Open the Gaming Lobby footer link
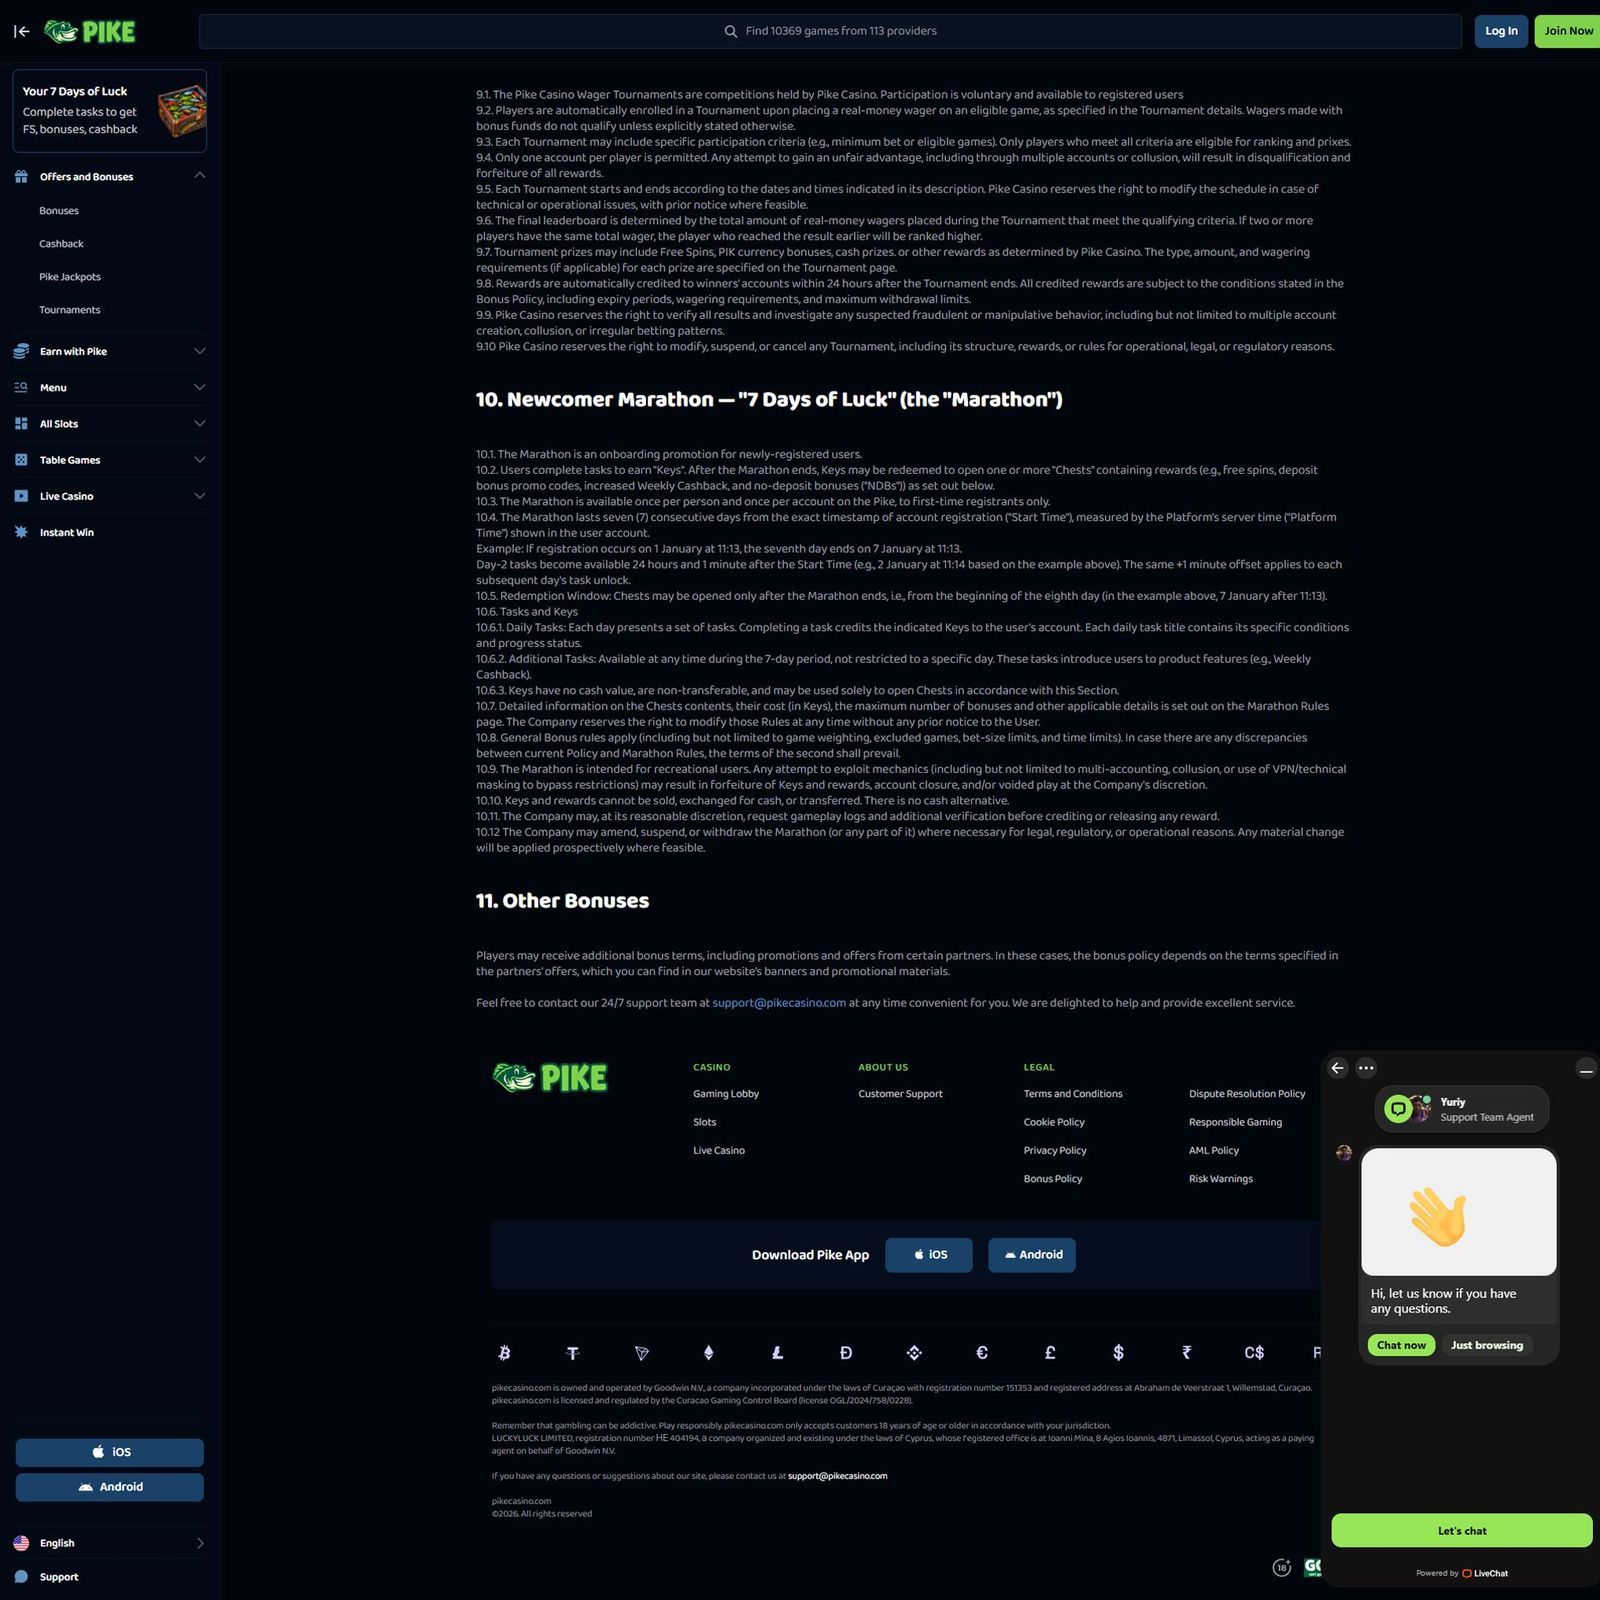This screenshot has width=1600, height=1600. [726, 1094]
